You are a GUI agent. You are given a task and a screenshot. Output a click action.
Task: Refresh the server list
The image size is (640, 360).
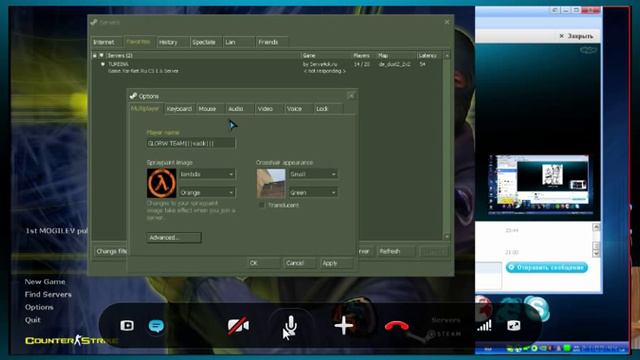click(x=395, y=251)
